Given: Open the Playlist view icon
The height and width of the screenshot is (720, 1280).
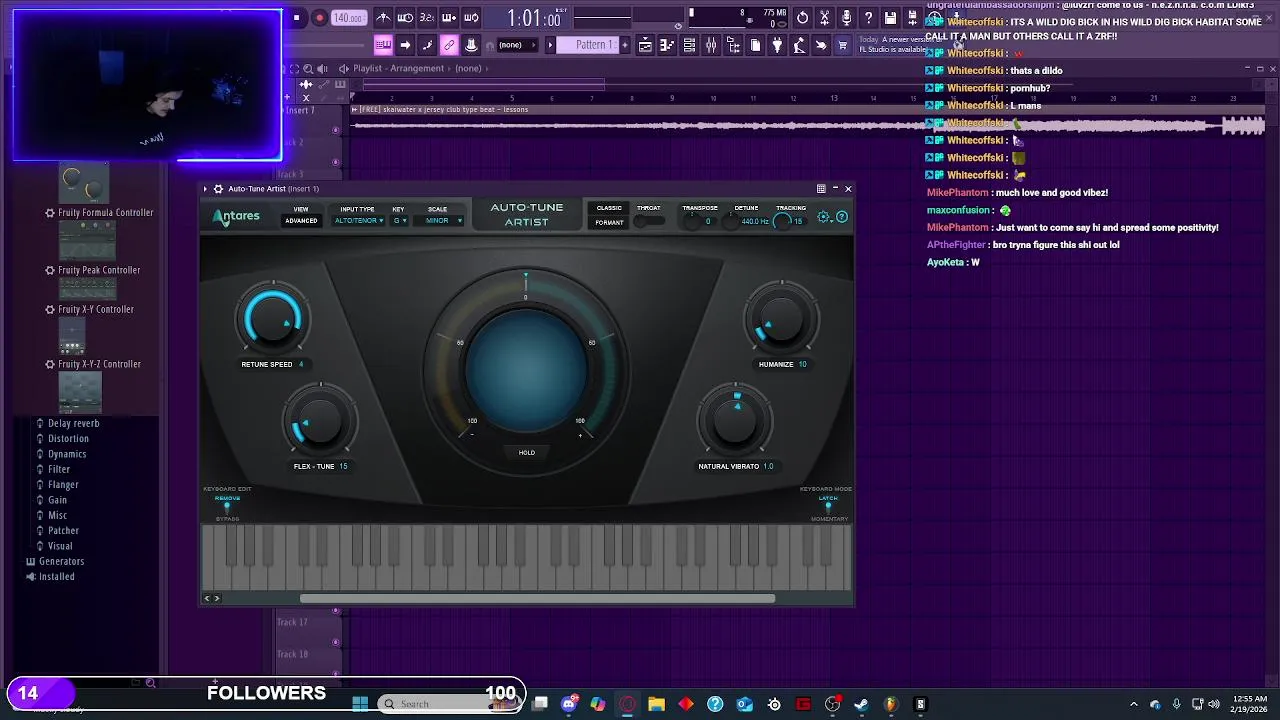Looking at the screenshot, I should click(645, 45).
